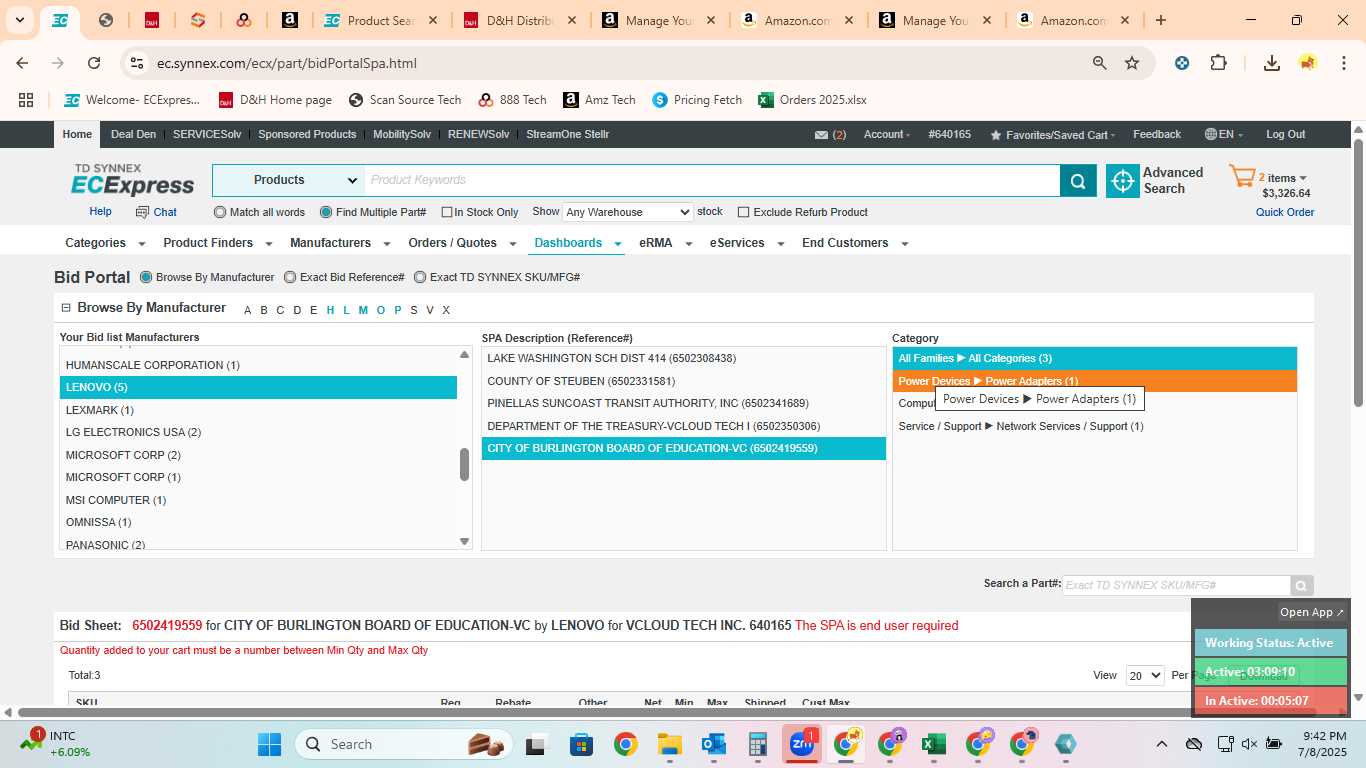Click the Log Out link
The width and height of the screenshot is (1366, 768).
pyautogui.click(x=1285, y=135)
